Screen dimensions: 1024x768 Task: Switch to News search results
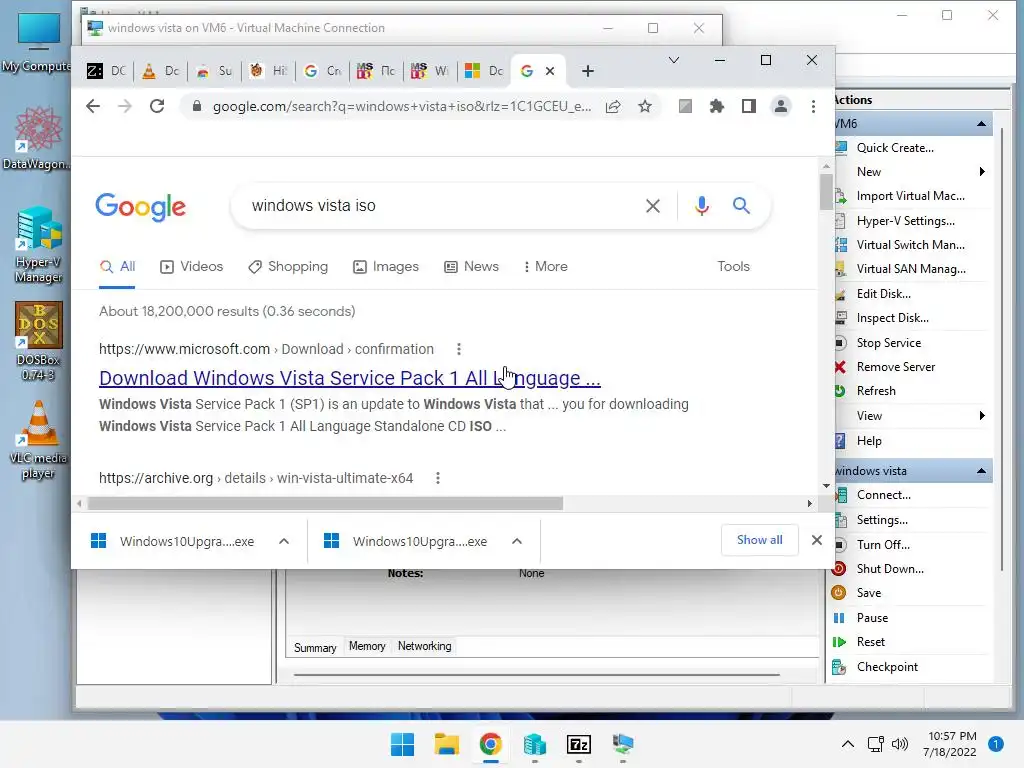pos(472,266)
